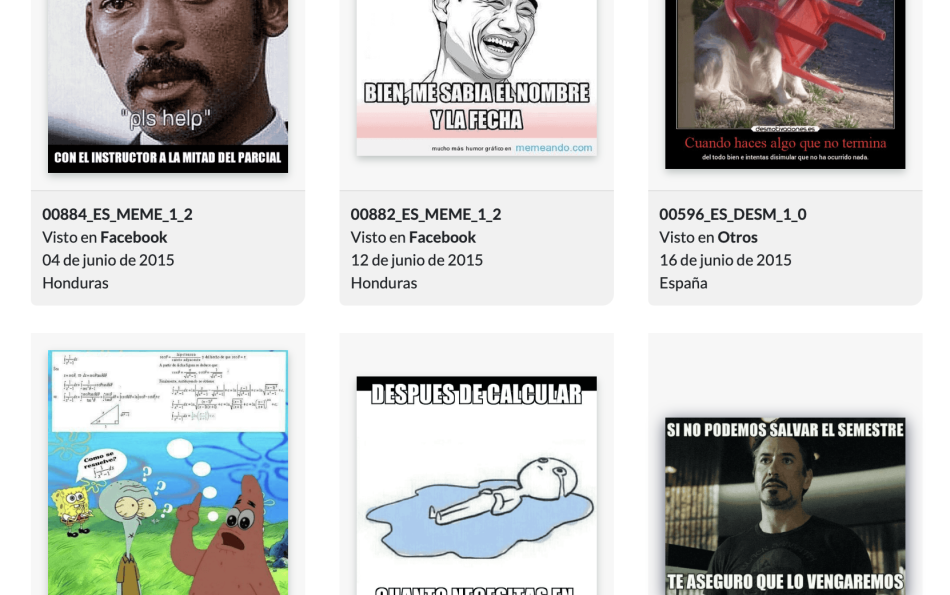Click Facebook source under 00884_ES_MEME_1_2
Viewport: 950px width, 595px height.
[x=134, y=237]
